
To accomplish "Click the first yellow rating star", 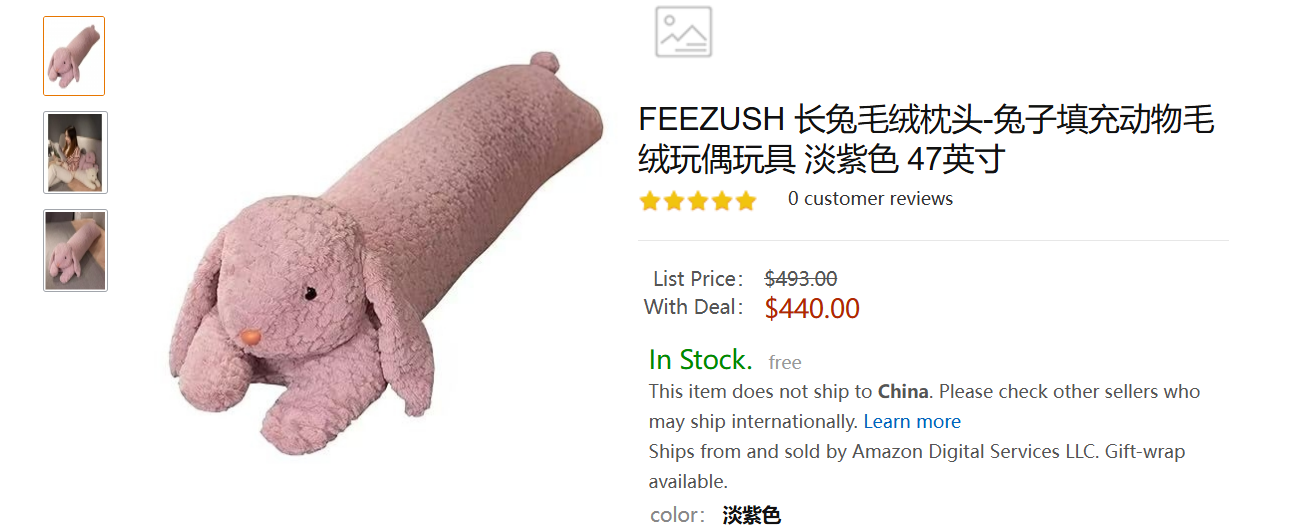I will [x=650, y=201].
